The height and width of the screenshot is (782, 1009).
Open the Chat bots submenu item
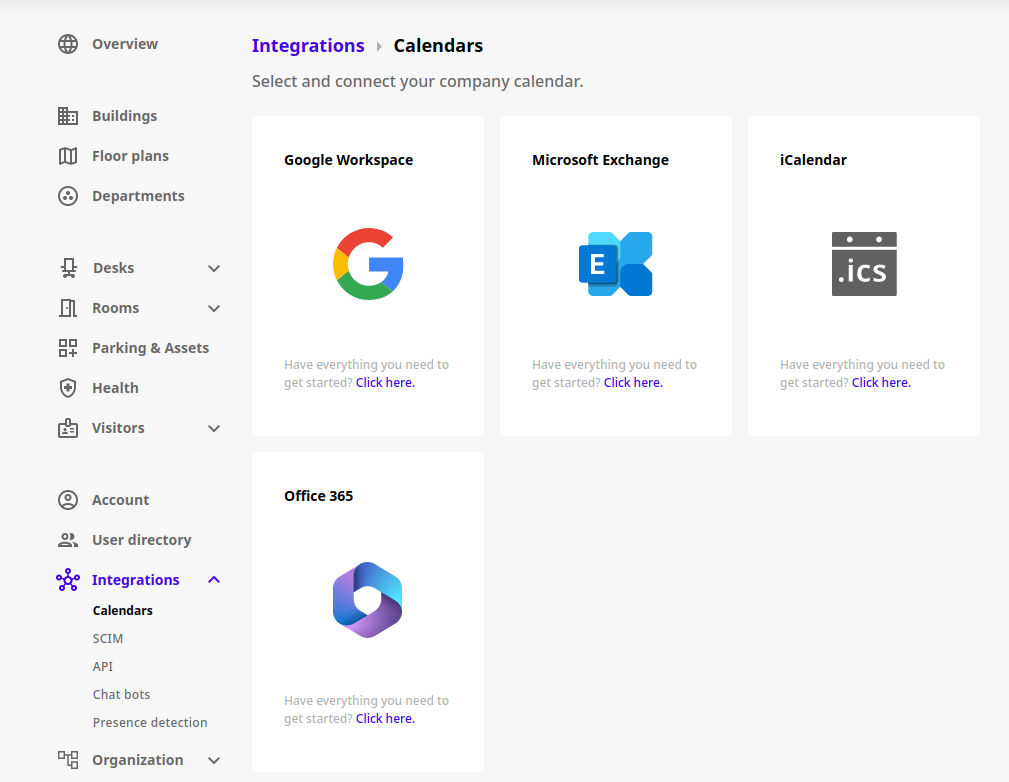click(x=121, y=694)
